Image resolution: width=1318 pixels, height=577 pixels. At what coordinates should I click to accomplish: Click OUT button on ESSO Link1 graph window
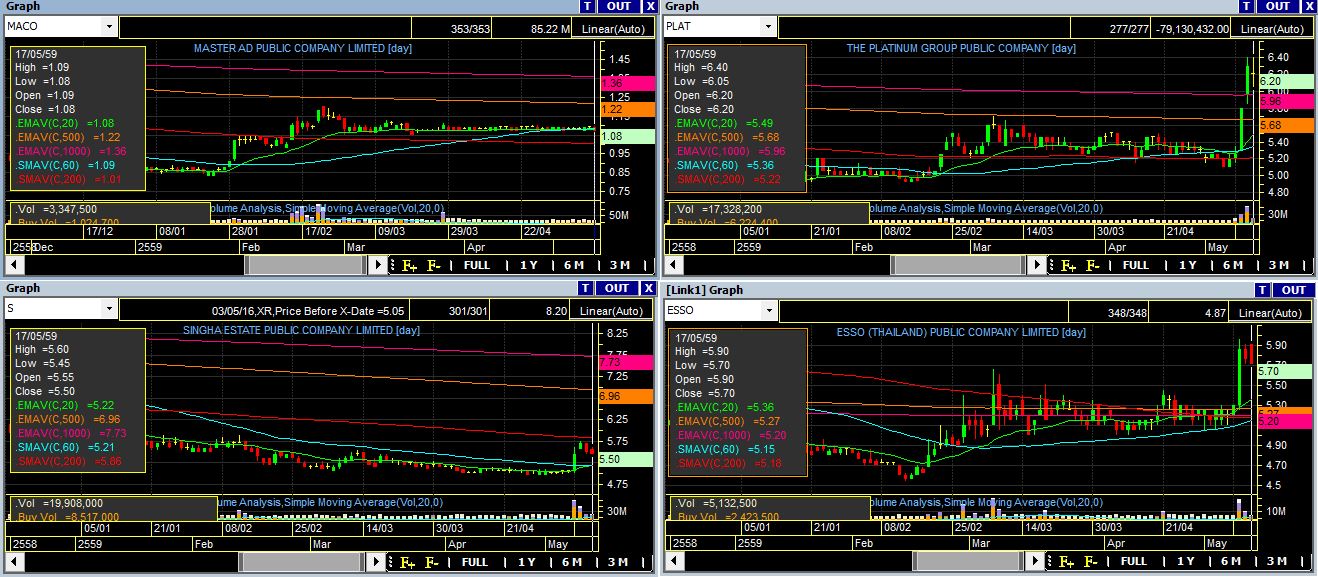pyautogui.click(x=1294, y=290)
